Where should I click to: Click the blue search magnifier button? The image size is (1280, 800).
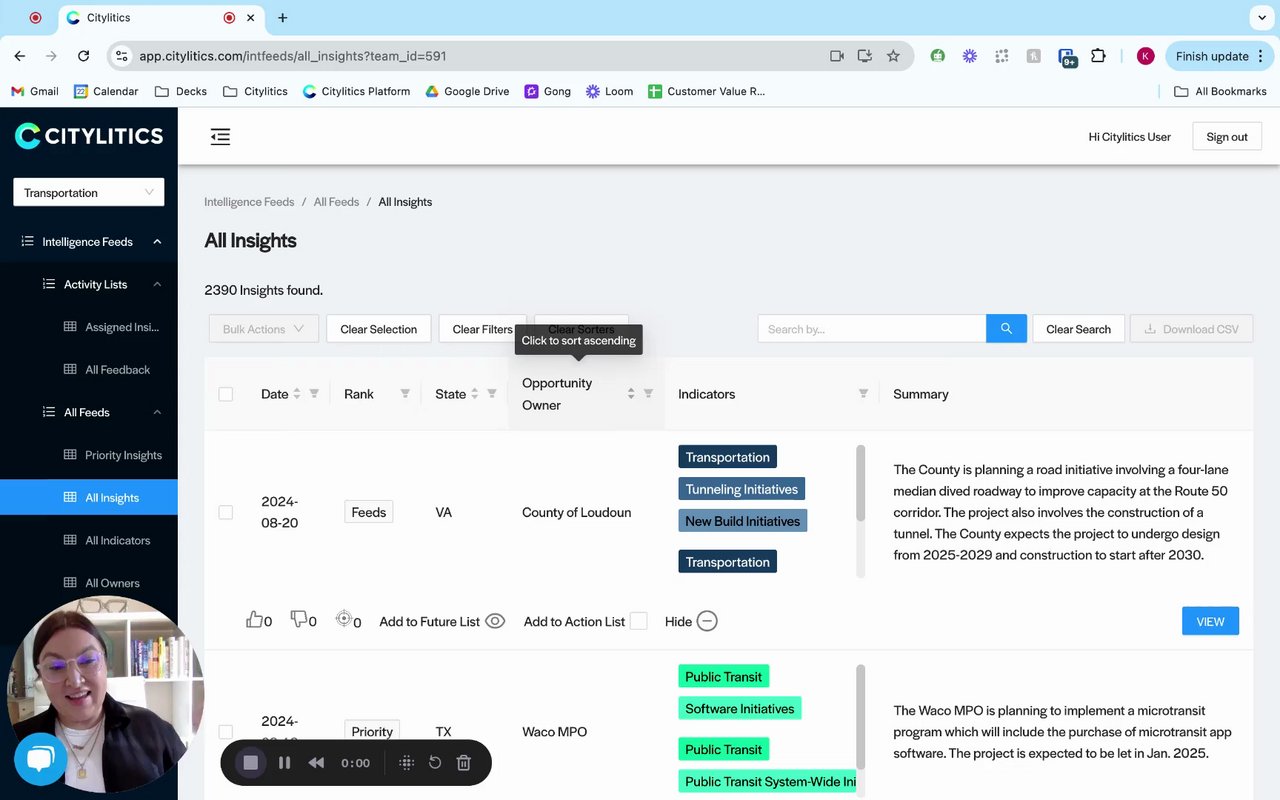pyautogui.click(x=1006, y=329)
